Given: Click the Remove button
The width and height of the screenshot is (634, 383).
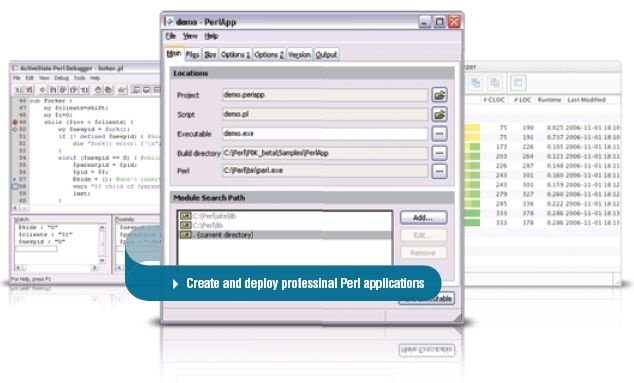Looking at the screenshot, I should pos(423,253).
